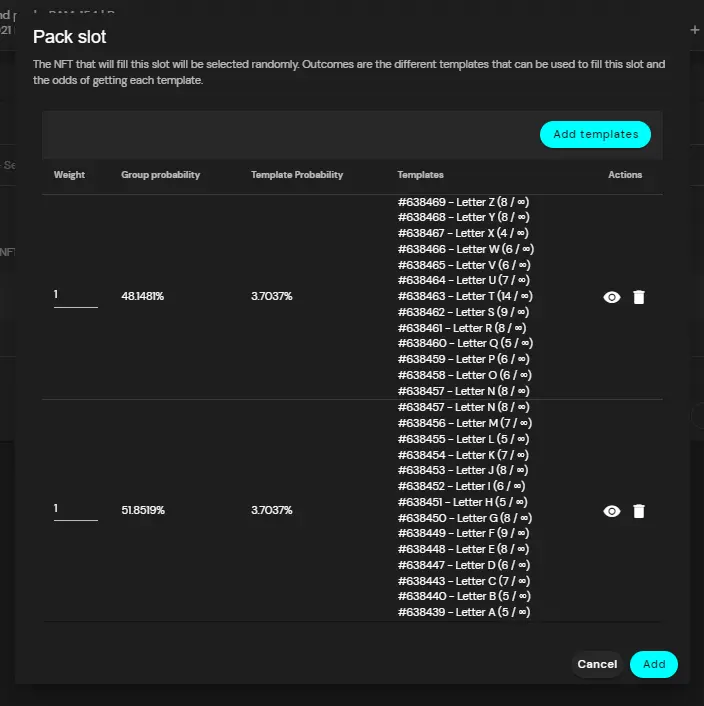Screen dimensions: 704x706
Task: Edit weight field of the 48.1481% group
Action: [76, 297]
